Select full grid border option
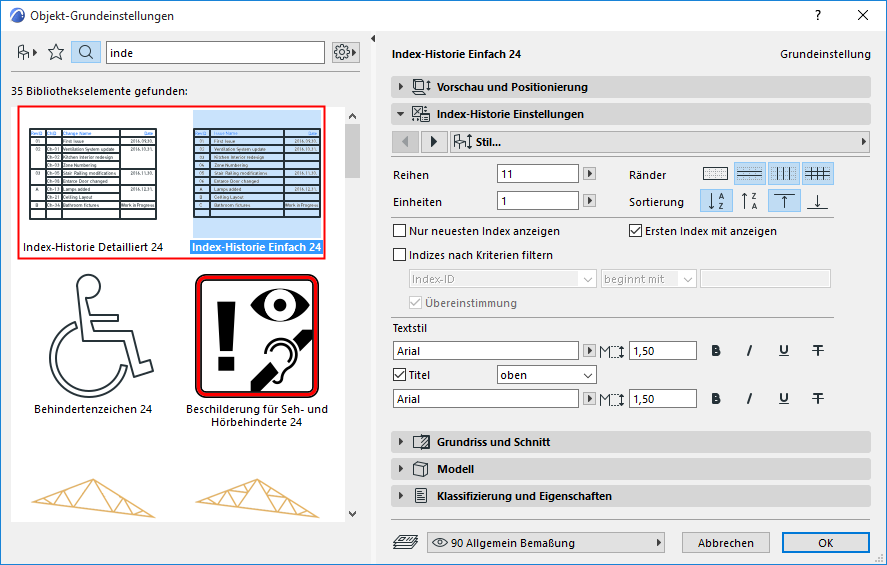The width and height of the screenshot is (887, 565). [x=817, y=174]
